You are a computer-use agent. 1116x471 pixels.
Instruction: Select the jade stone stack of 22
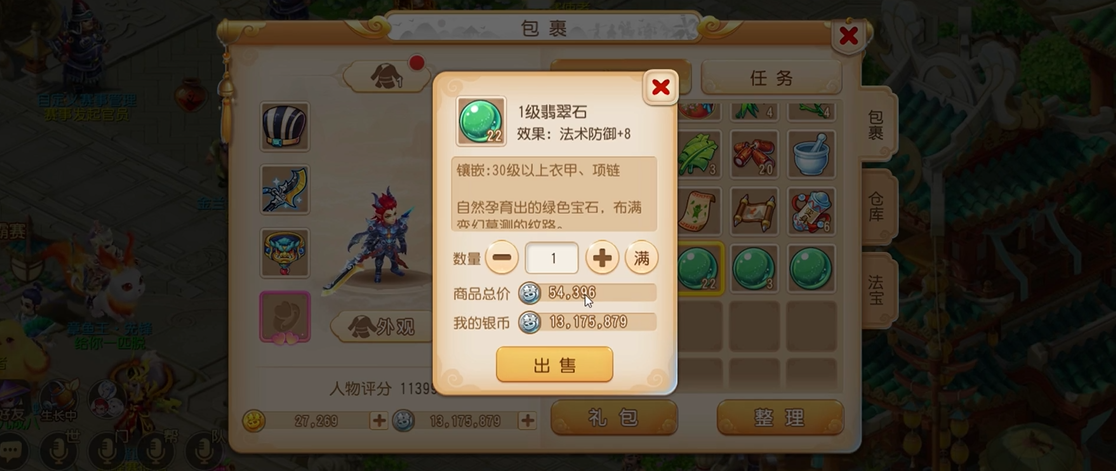[x=700, y=268]
